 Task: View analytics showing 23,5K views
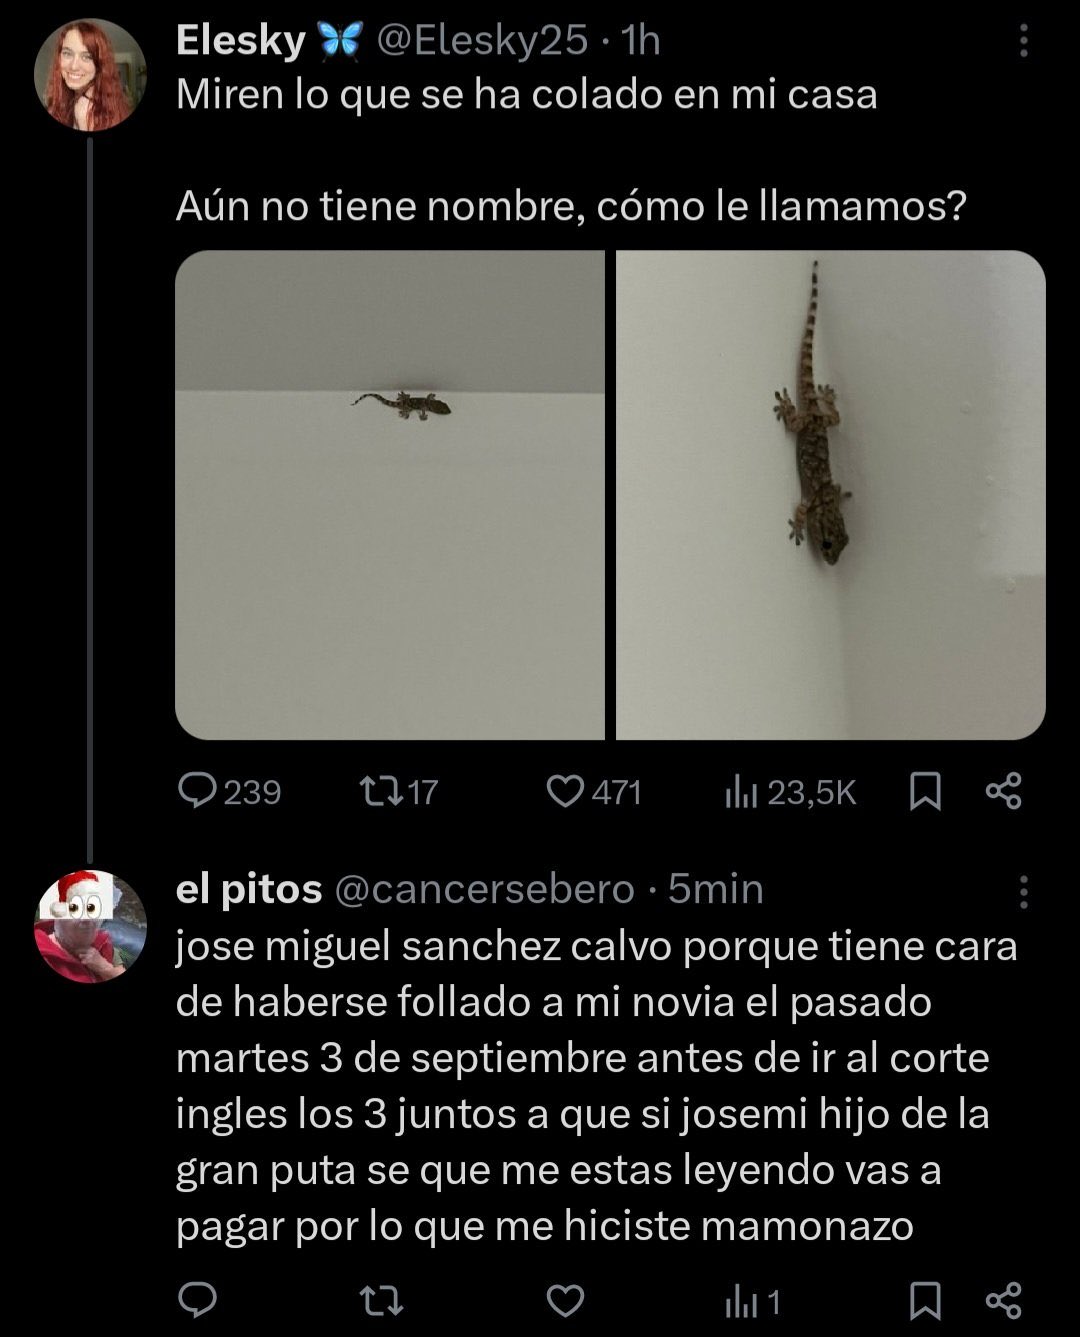point(741,793)
